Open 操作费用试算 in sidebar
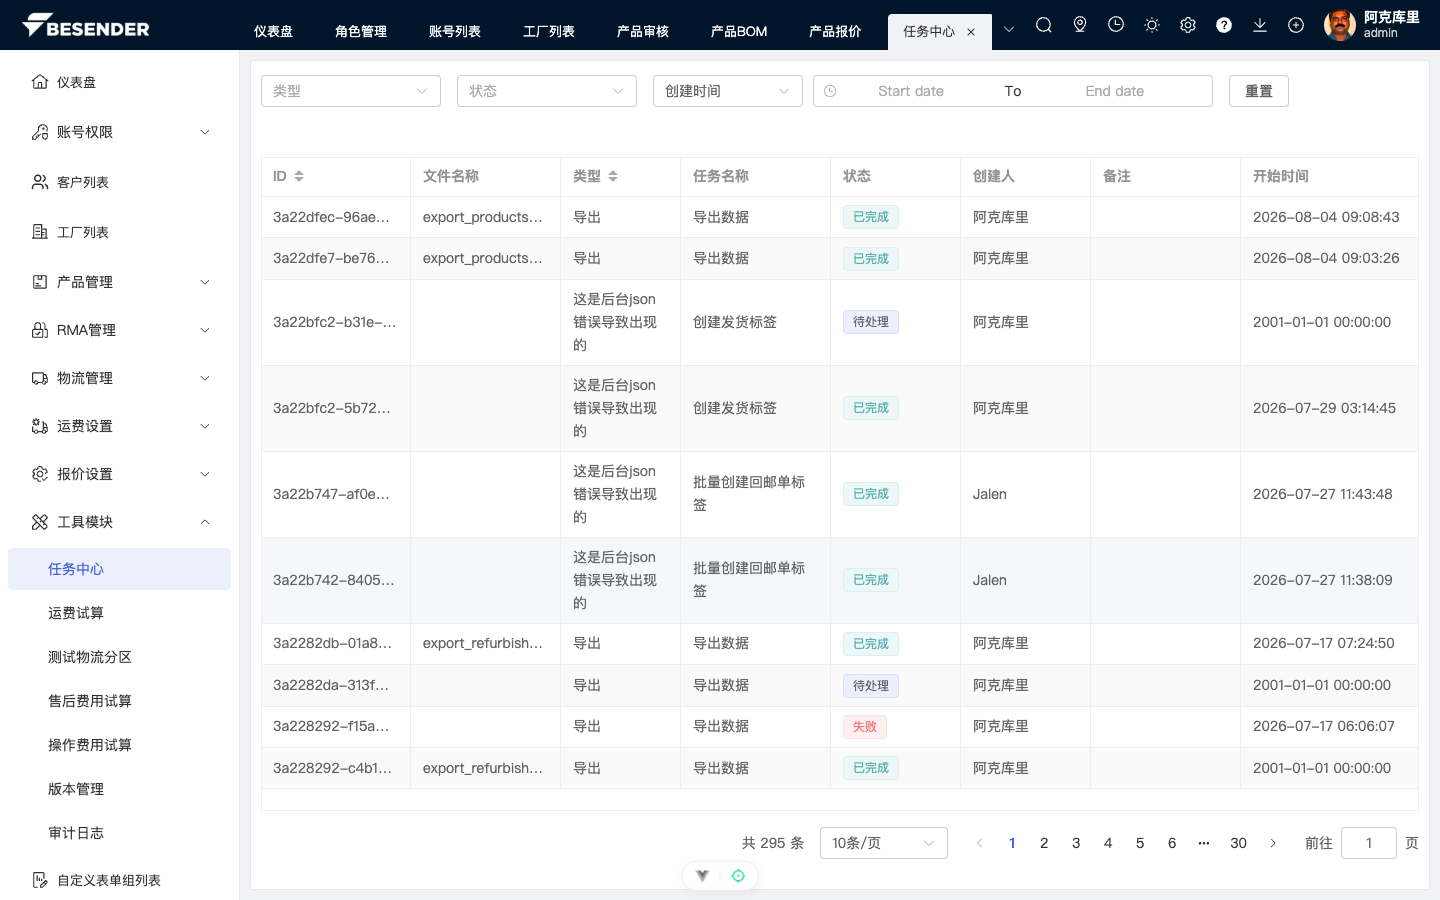Screen dimensions: 1440x900 click(x=120, y=745)
